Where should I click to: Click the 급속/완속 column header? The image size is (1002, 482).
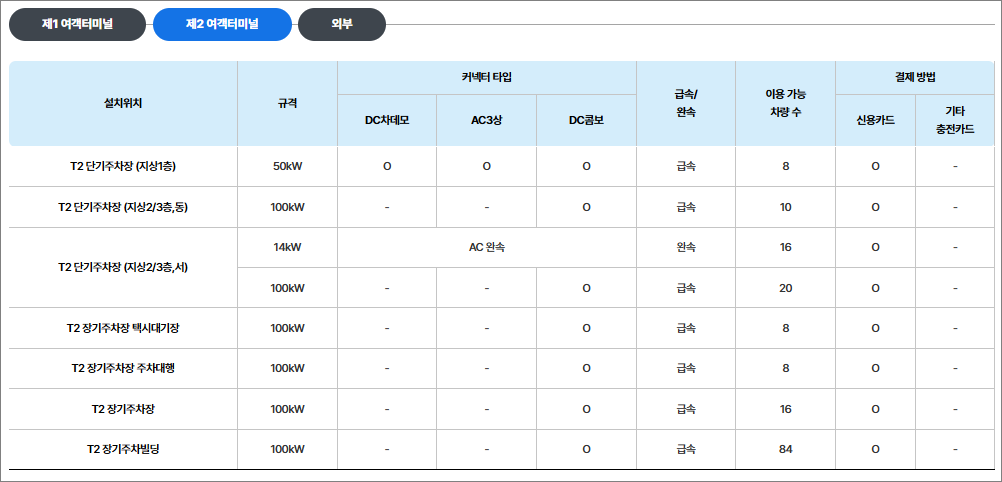click(686, 104)
